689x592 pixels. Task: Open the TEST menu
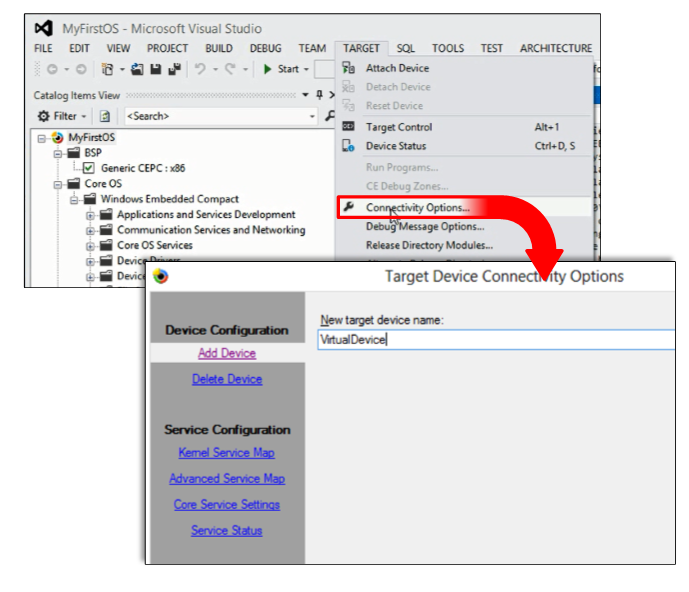click(x=491, y=48)
